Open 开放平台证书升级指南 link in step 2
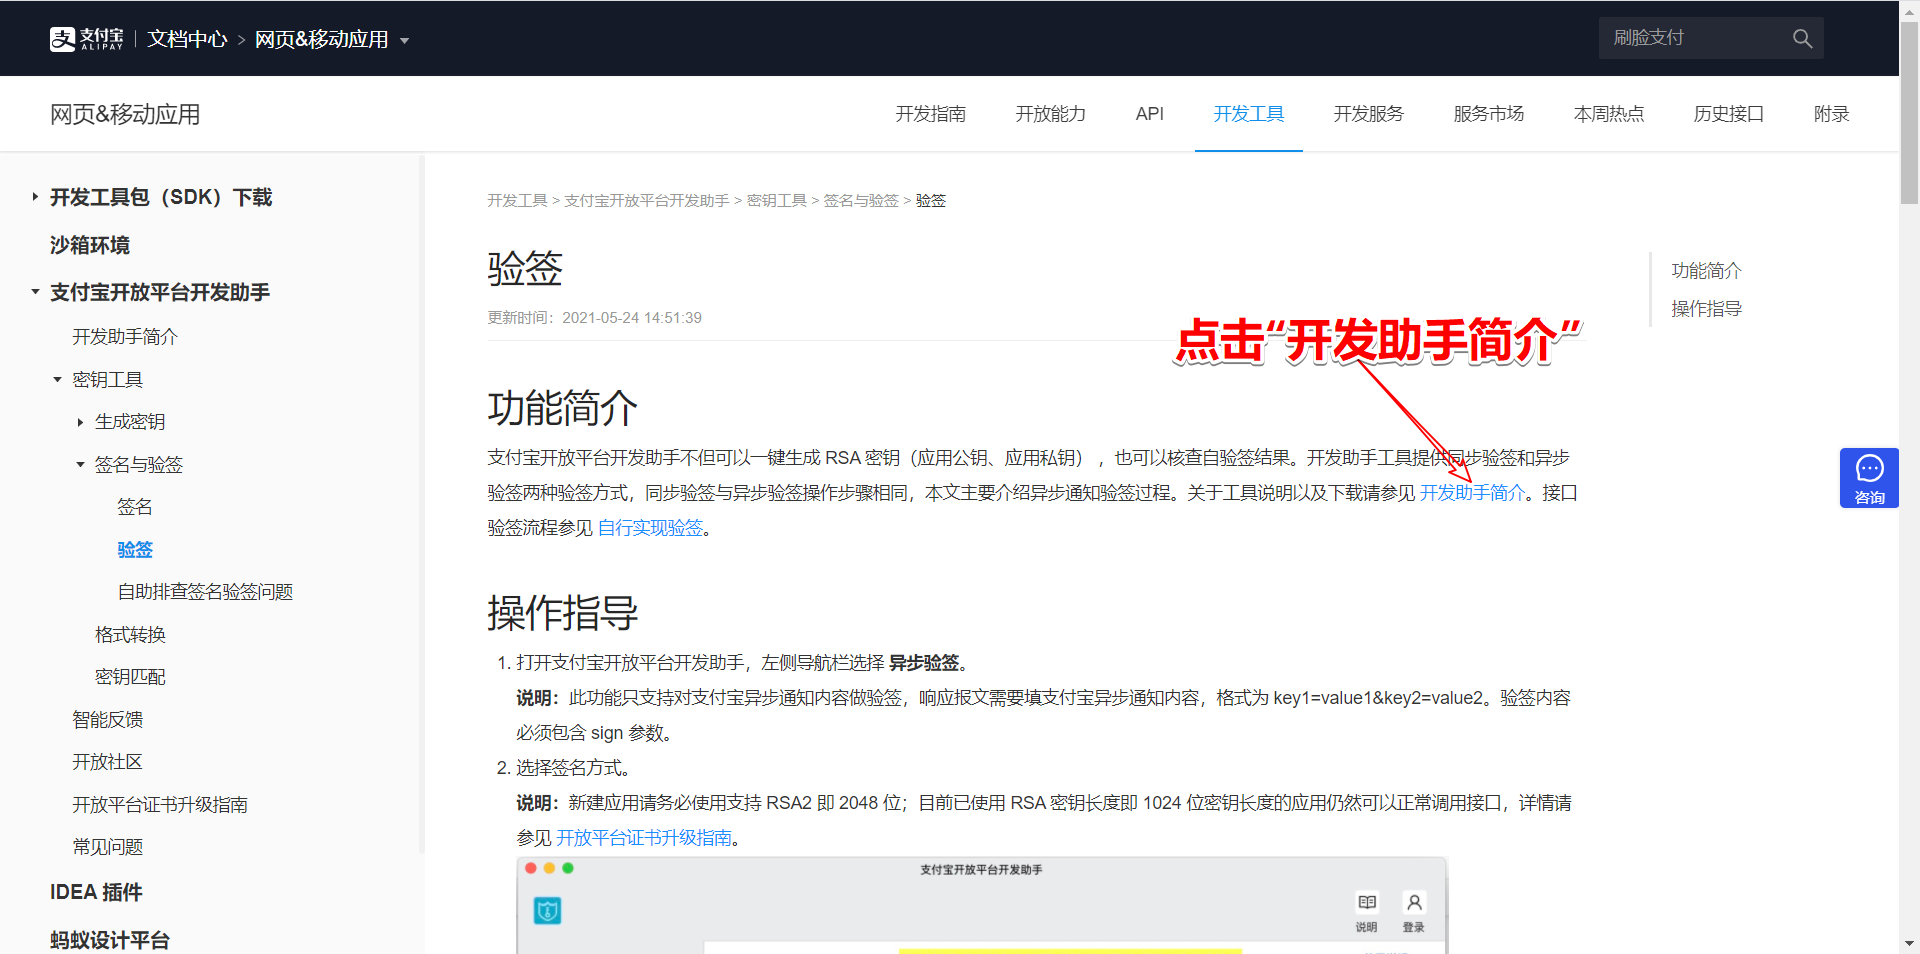 coord(643,838)
